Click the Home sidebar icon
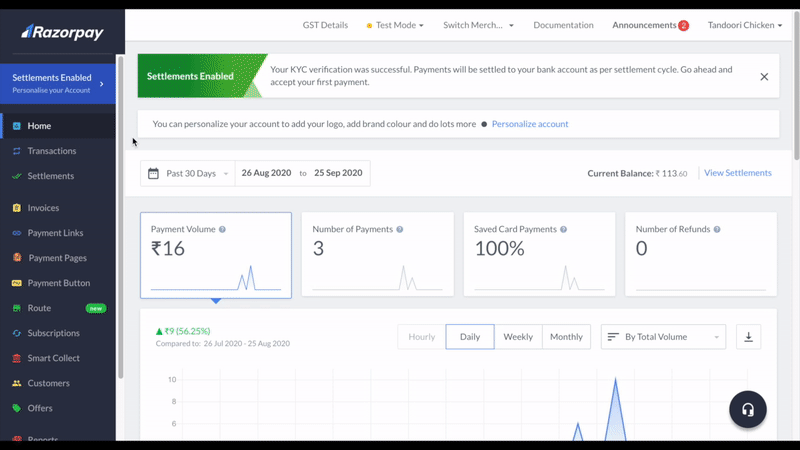This screenshot has width=800, height=450. [x=16, y=126]
